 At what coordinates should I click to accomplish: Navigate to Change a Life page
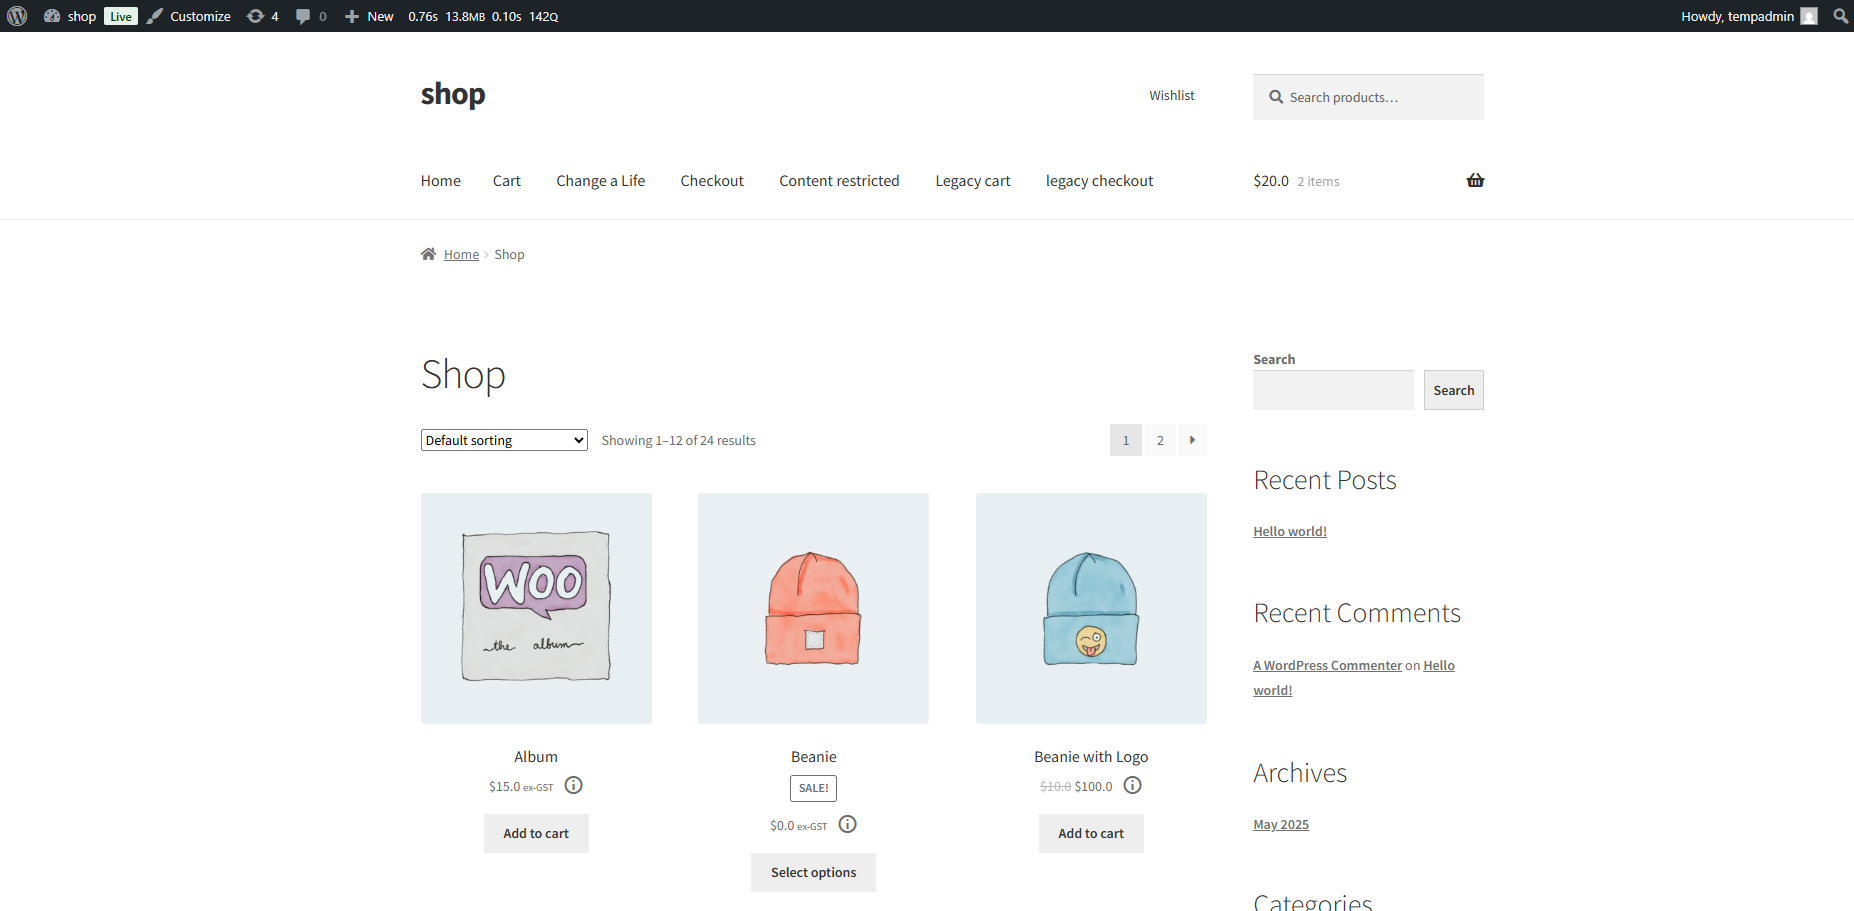(600, 181)
